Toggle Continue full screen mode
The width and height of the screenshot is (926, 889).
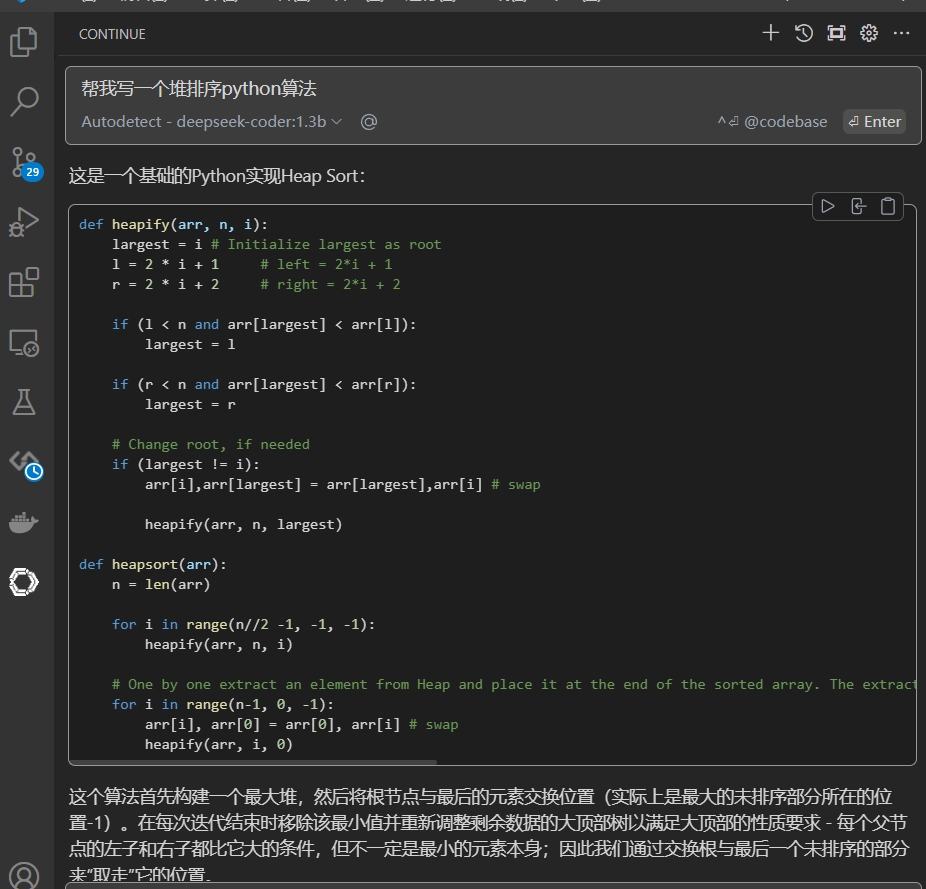pyautogui.click(x=836, y=32)
